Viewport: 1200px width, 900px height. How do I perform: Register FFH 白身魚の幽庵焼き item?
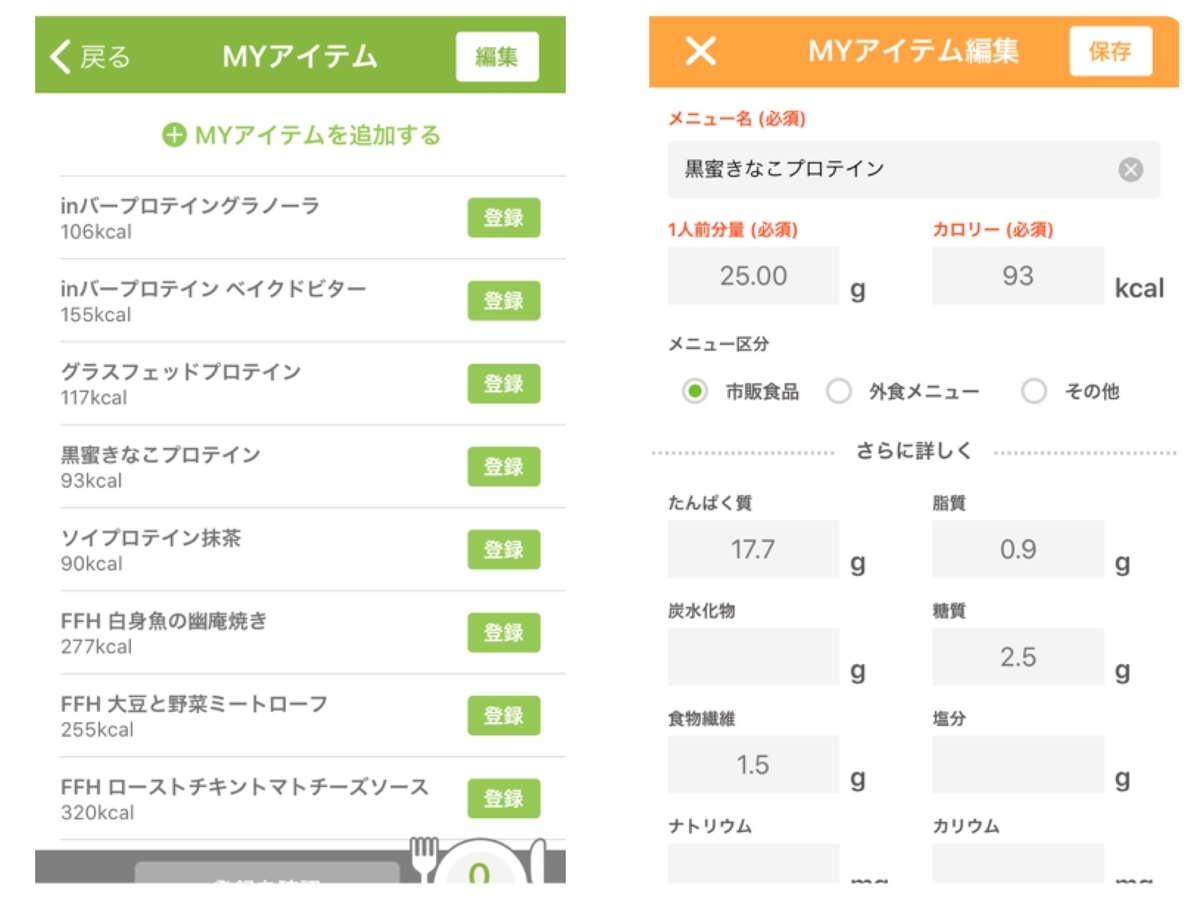tap(504, 632)
